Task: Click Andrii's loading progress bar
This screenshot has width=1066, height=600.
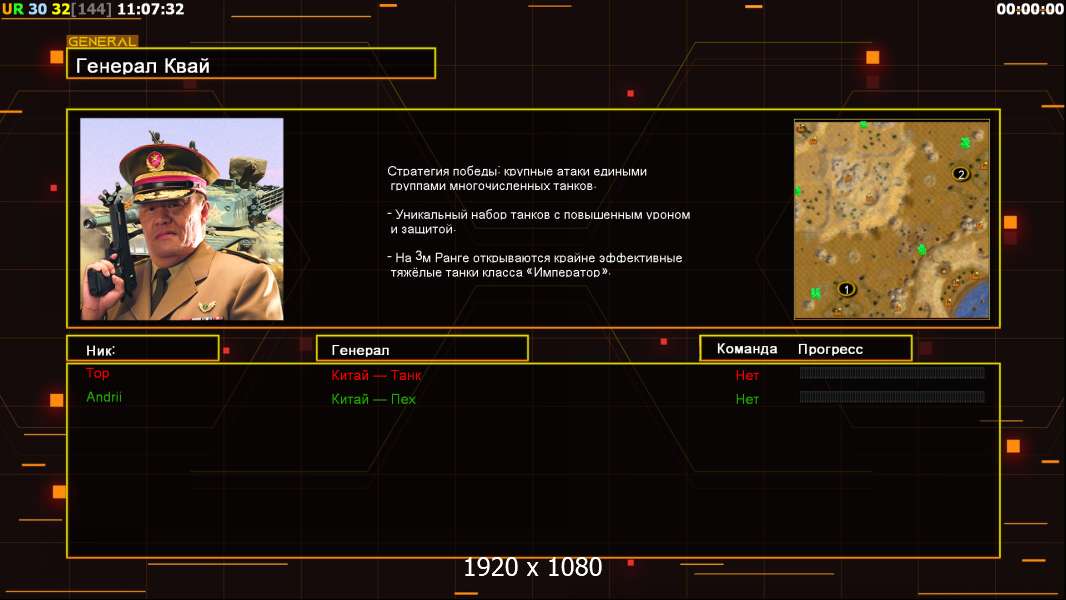Action: pos(892,397)
